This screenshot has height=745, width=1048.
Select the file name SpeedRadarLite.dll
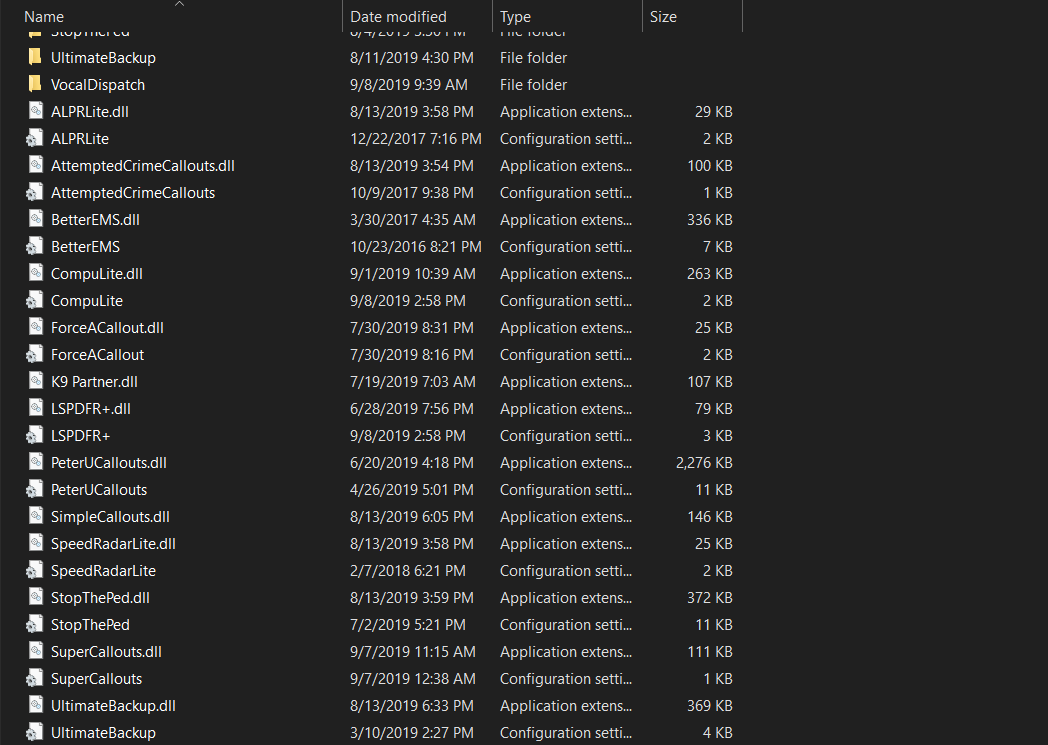(x=113, y=544)
